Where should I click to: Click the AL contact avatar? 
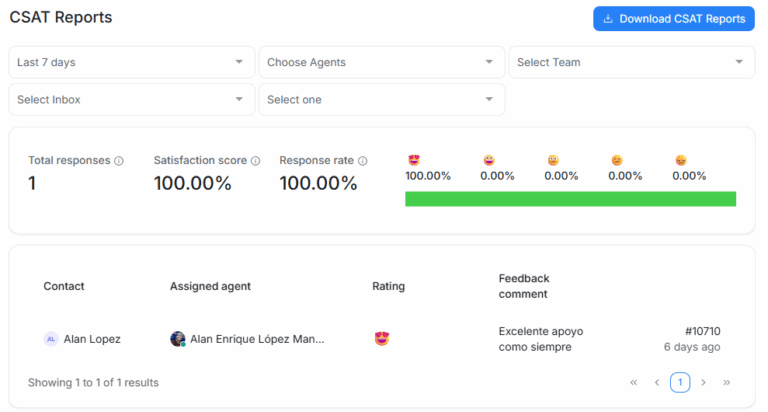(x=51, y=339)
